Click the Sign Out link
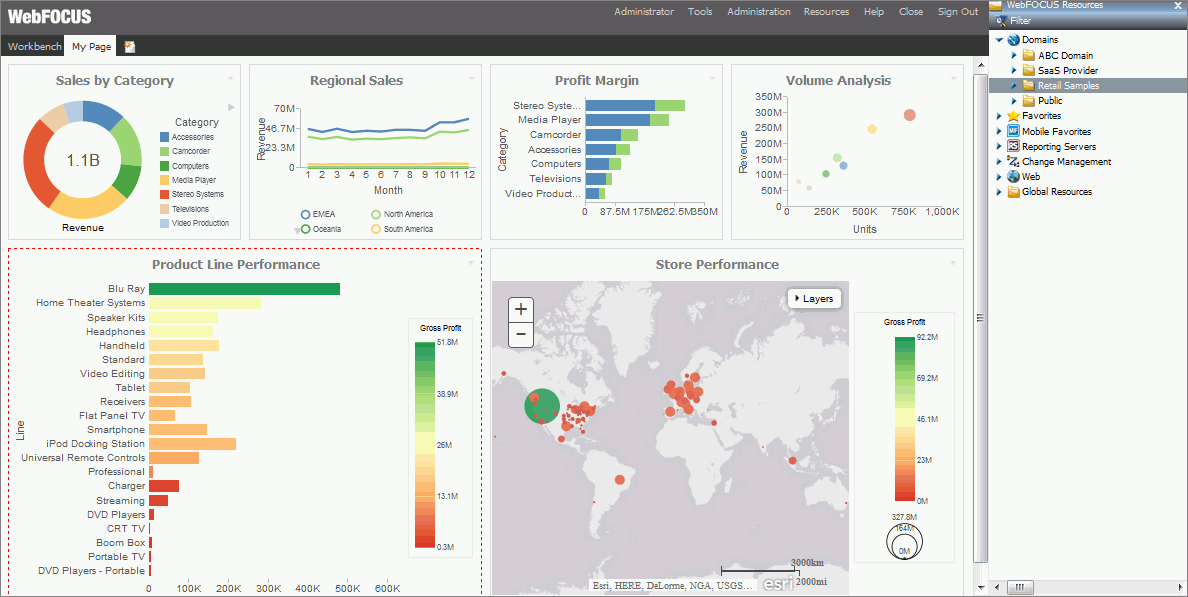The image size is (1188, 597). coord(957,12)
